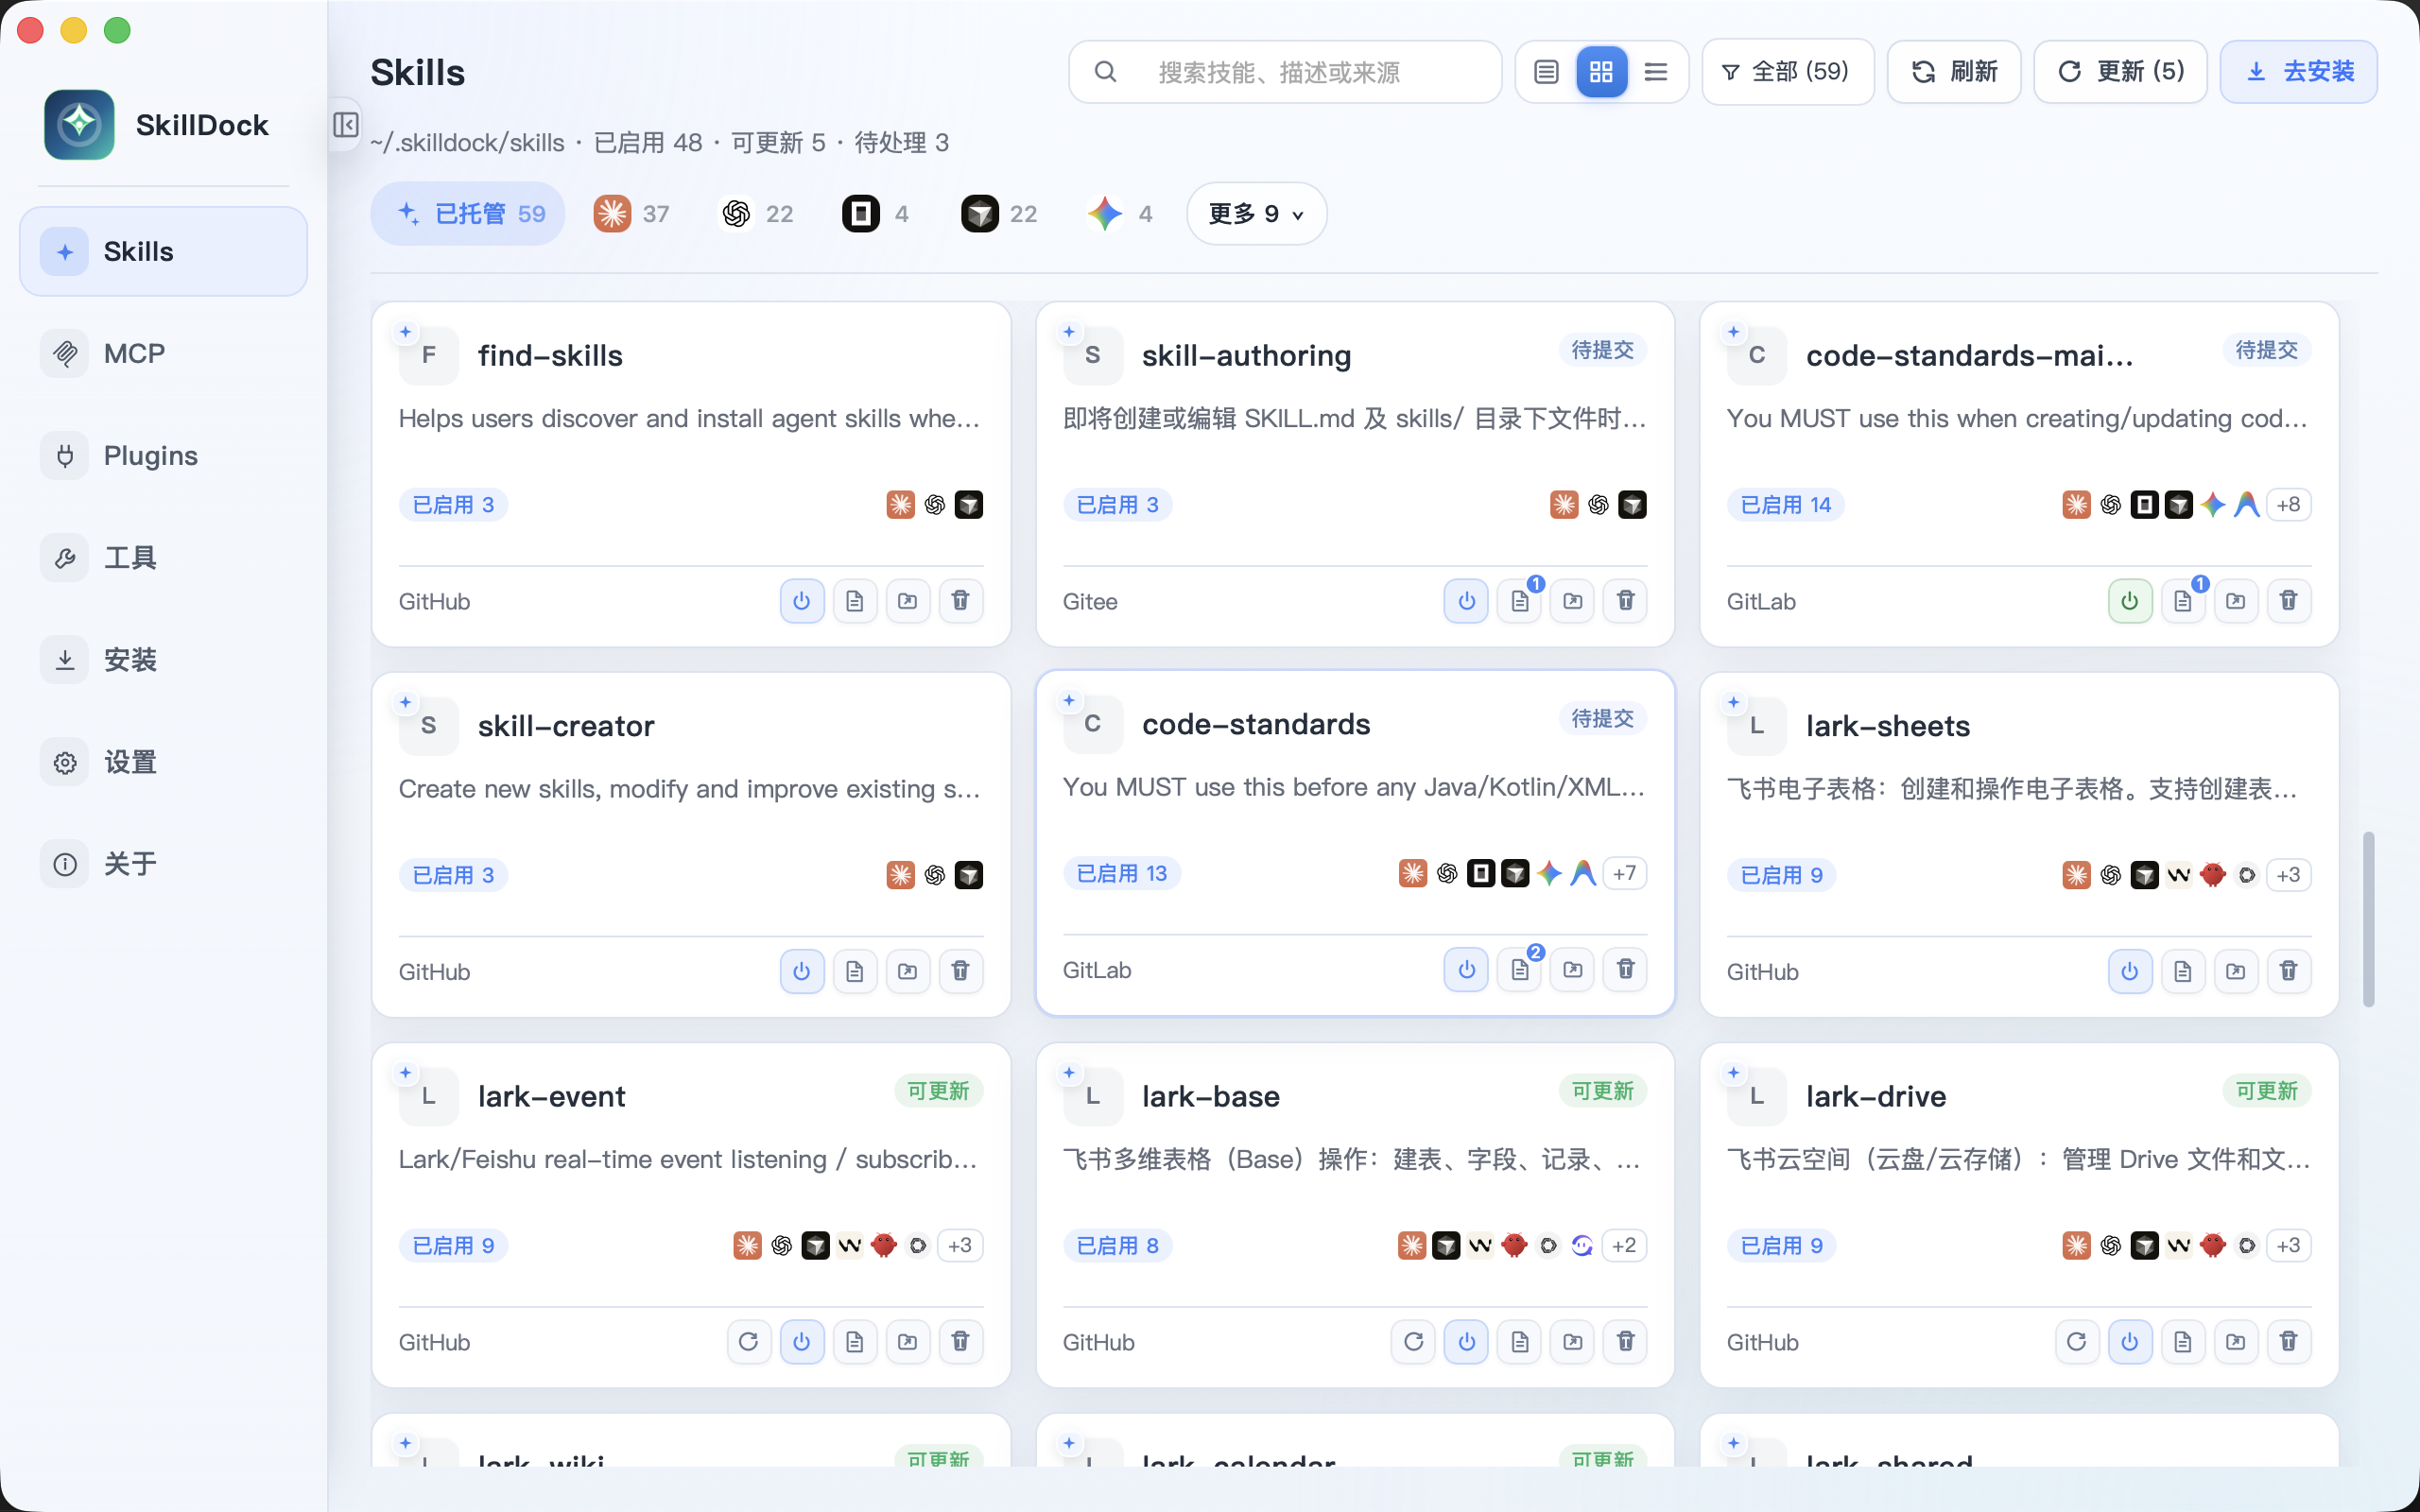Image resolution: width=2420 pixels, height=1512 pixels.
Task: Delete the lark-drive skill
Action: pos(2289,1341)
